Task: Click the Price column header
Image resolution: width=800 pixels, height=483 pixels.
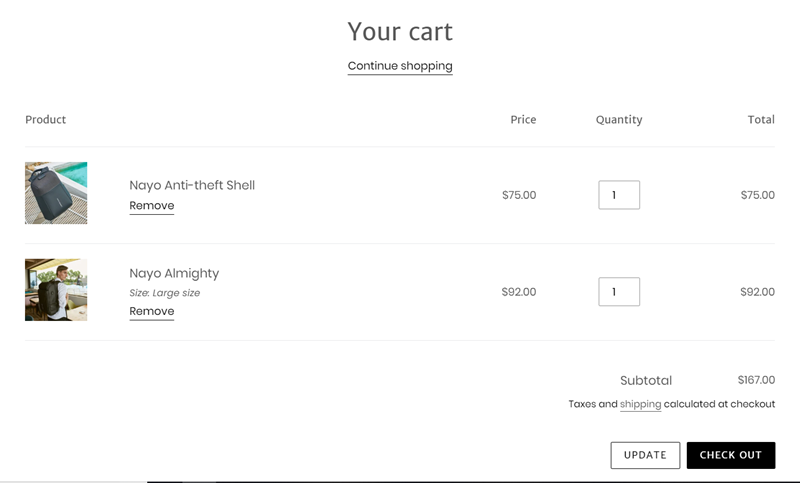Action: tap(523, 119)
